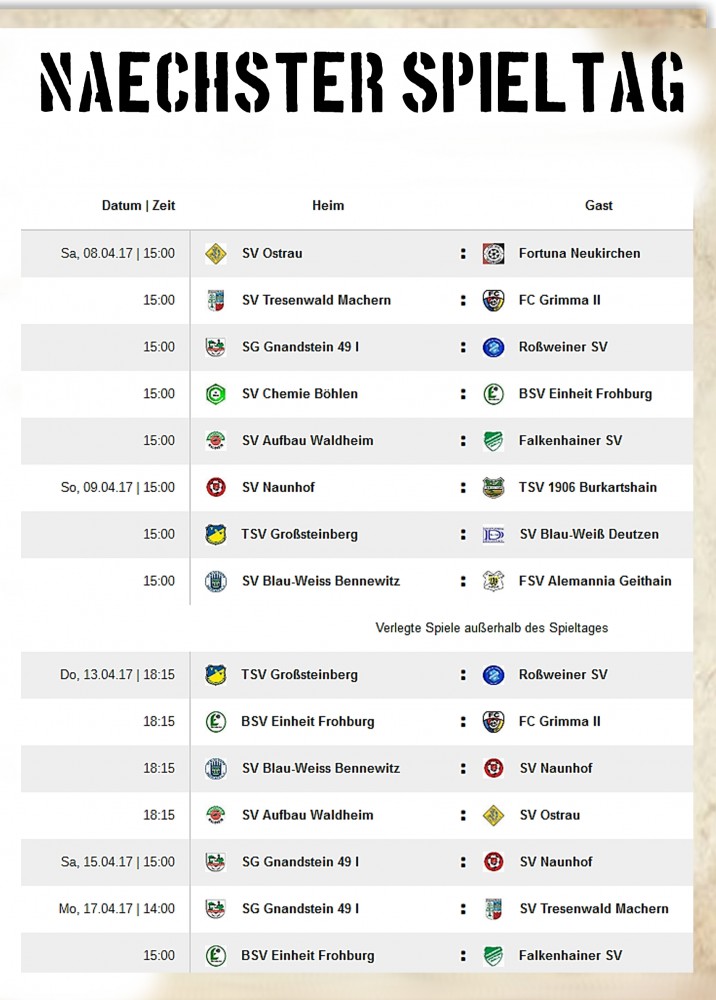The width and height of the screenshot is (716, 1000).
Task: Click the SV Naunhof logo on 09.04.17 row
Action: 216,488
